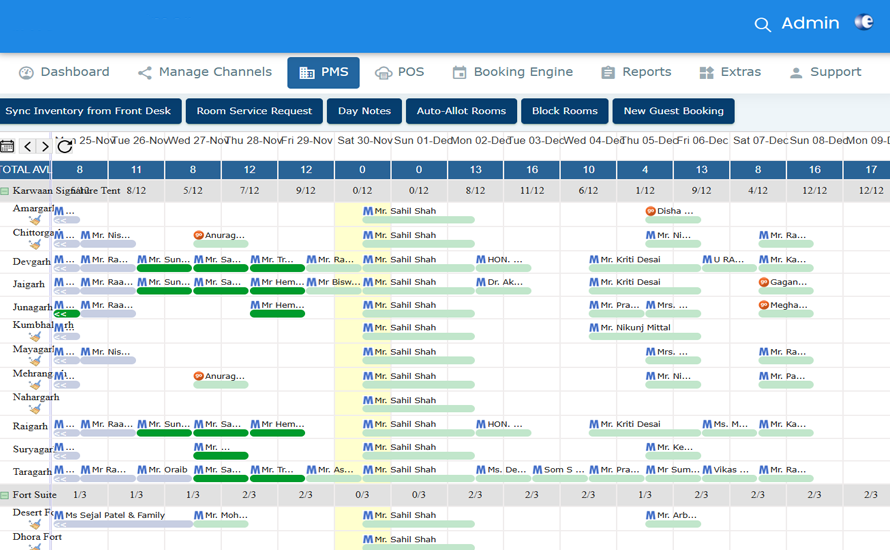
Task: Advance to next dates with right arrow
Action: coord(45,146)
